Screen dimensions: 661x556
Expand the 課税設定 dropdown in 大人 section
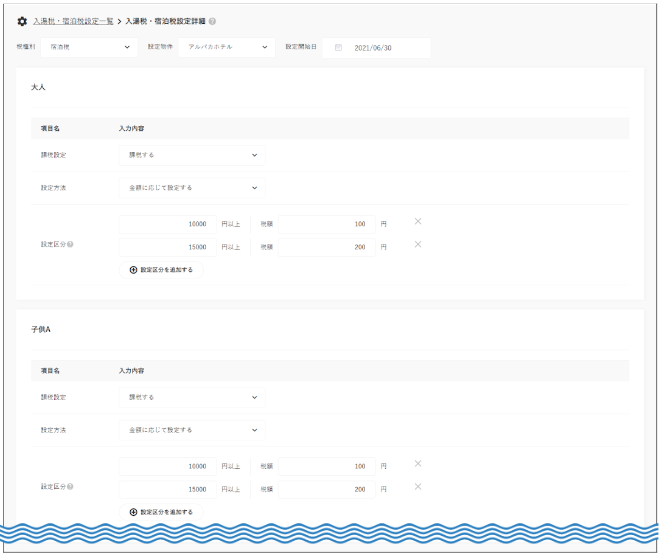point(190,155)
